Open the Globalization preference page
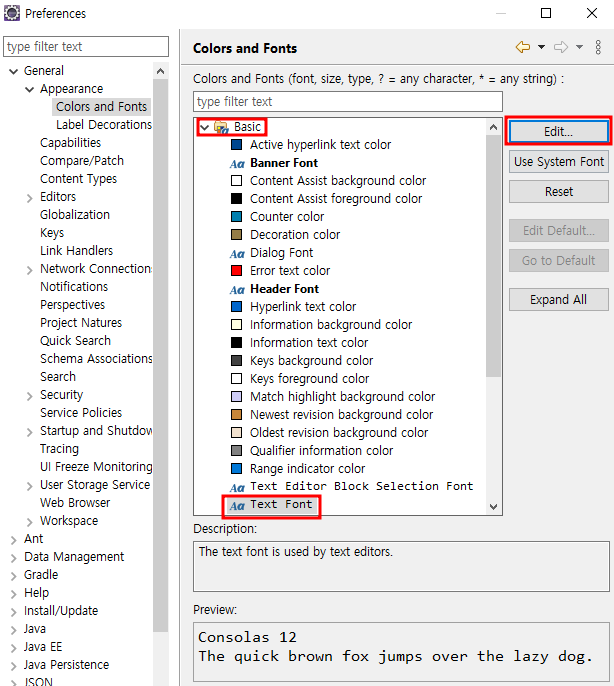This screenshot has width=614, height=686. point(75,214)
